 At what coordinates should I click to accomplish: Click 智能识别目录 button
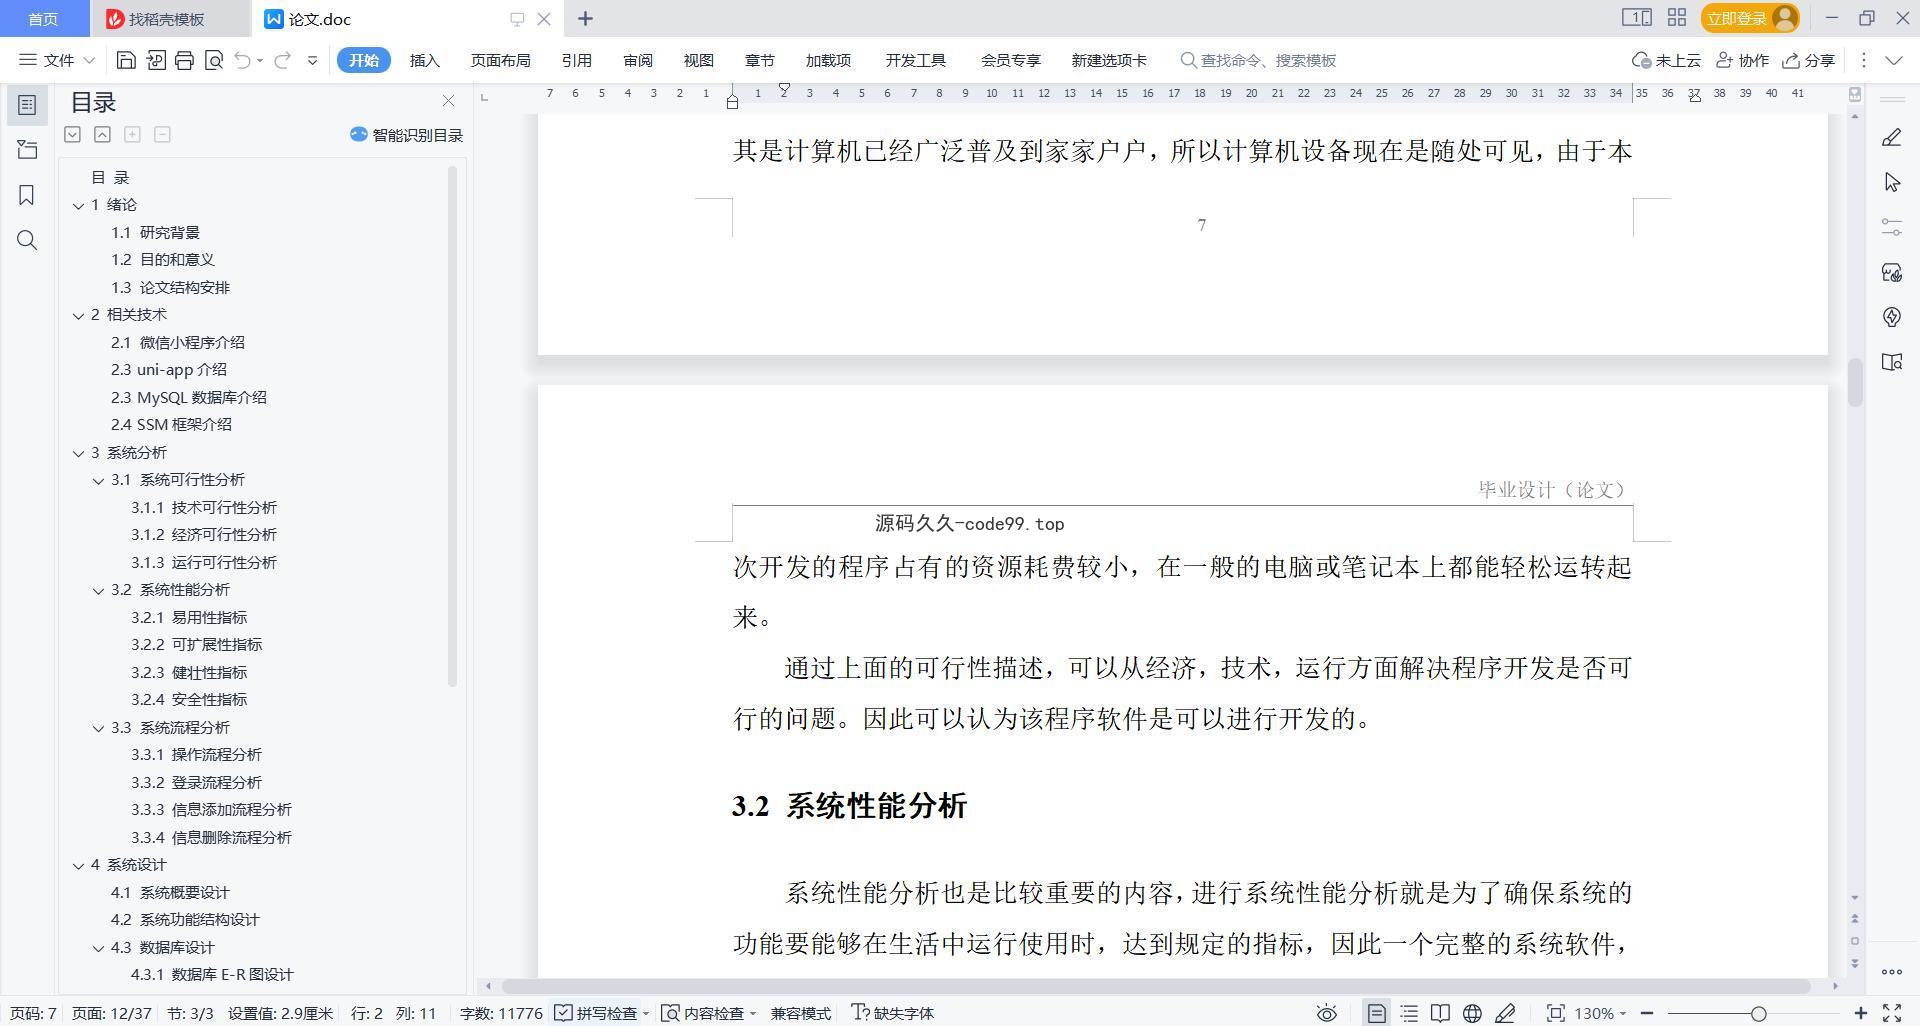pyautogui.click(x=406, y=135)
